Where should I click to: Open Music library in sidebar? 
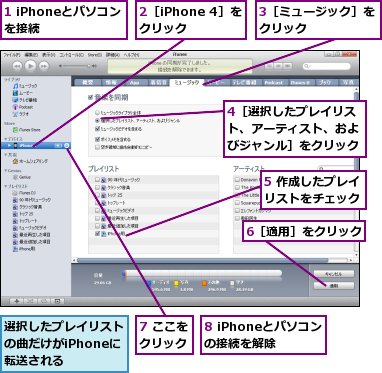25,86
